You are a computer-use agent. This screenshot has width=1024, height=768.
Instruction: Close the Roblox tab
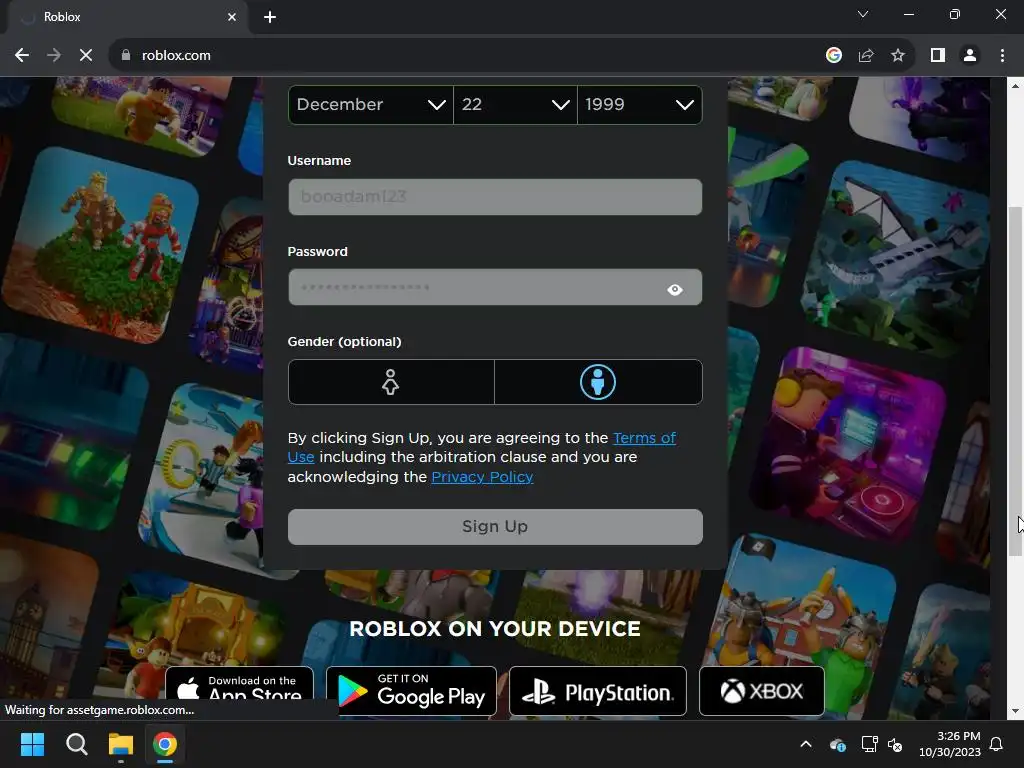[232, 17]
